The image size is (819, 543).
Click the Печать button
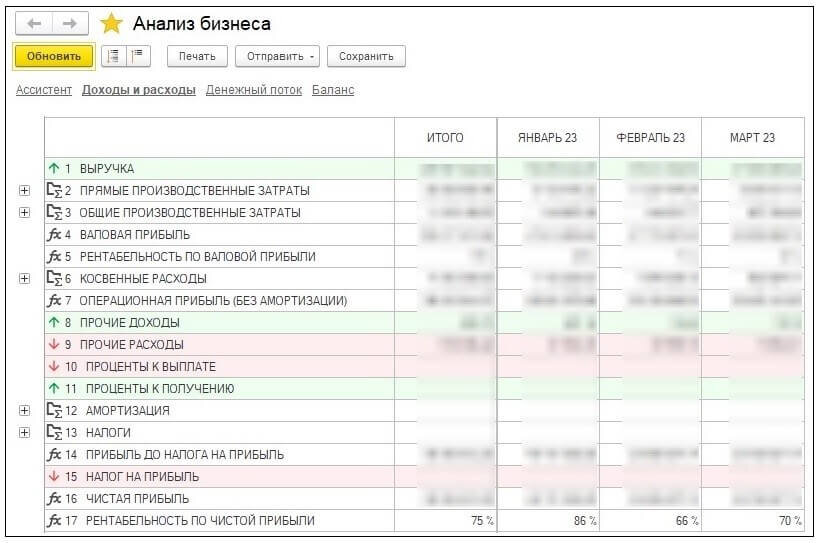click(x=197, y=57)
